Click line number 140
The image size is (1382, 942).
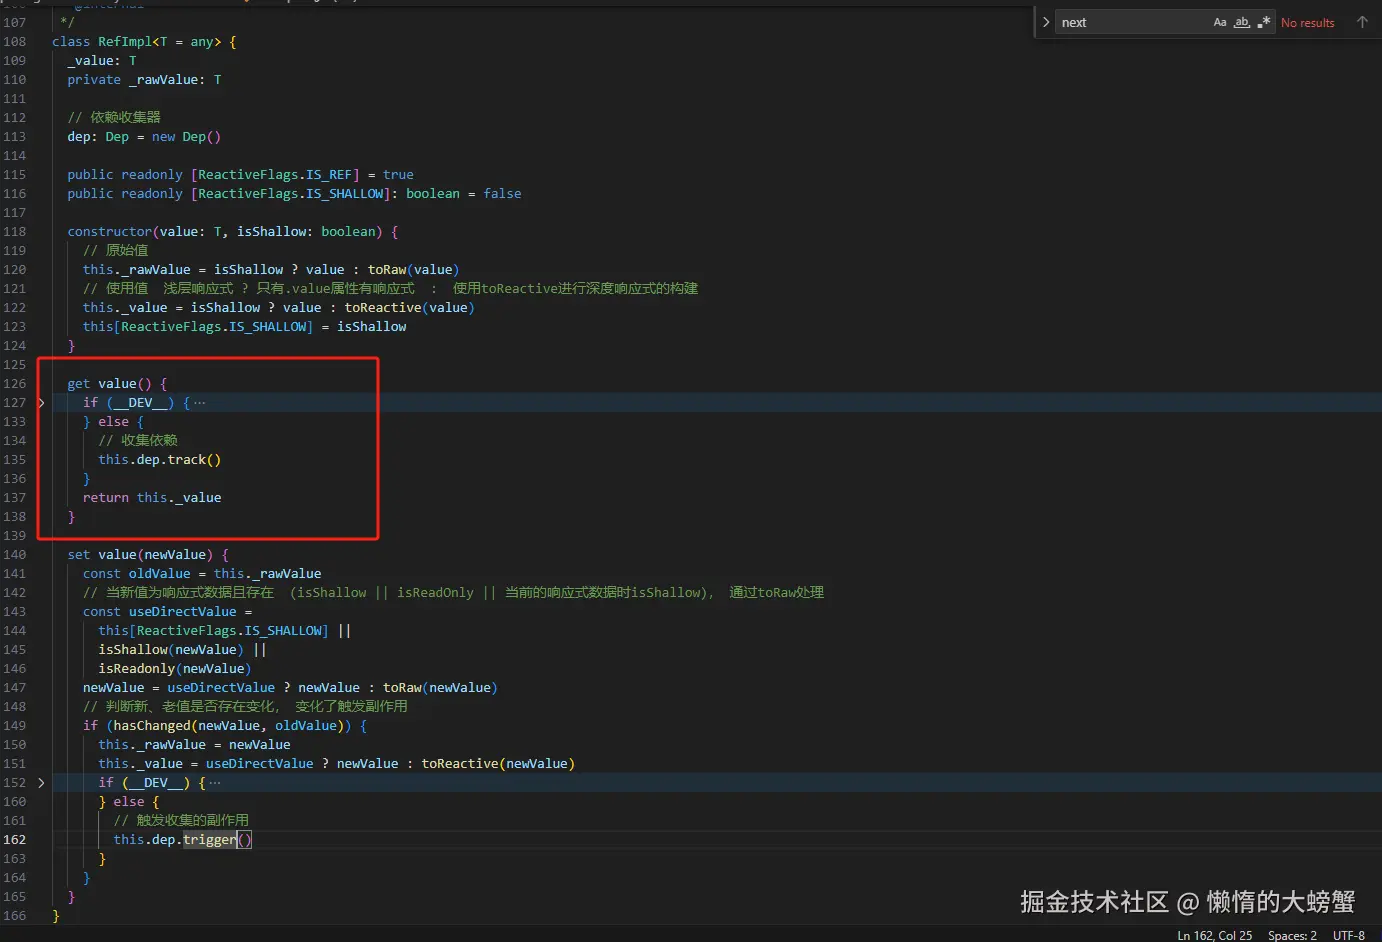point(15,555)
